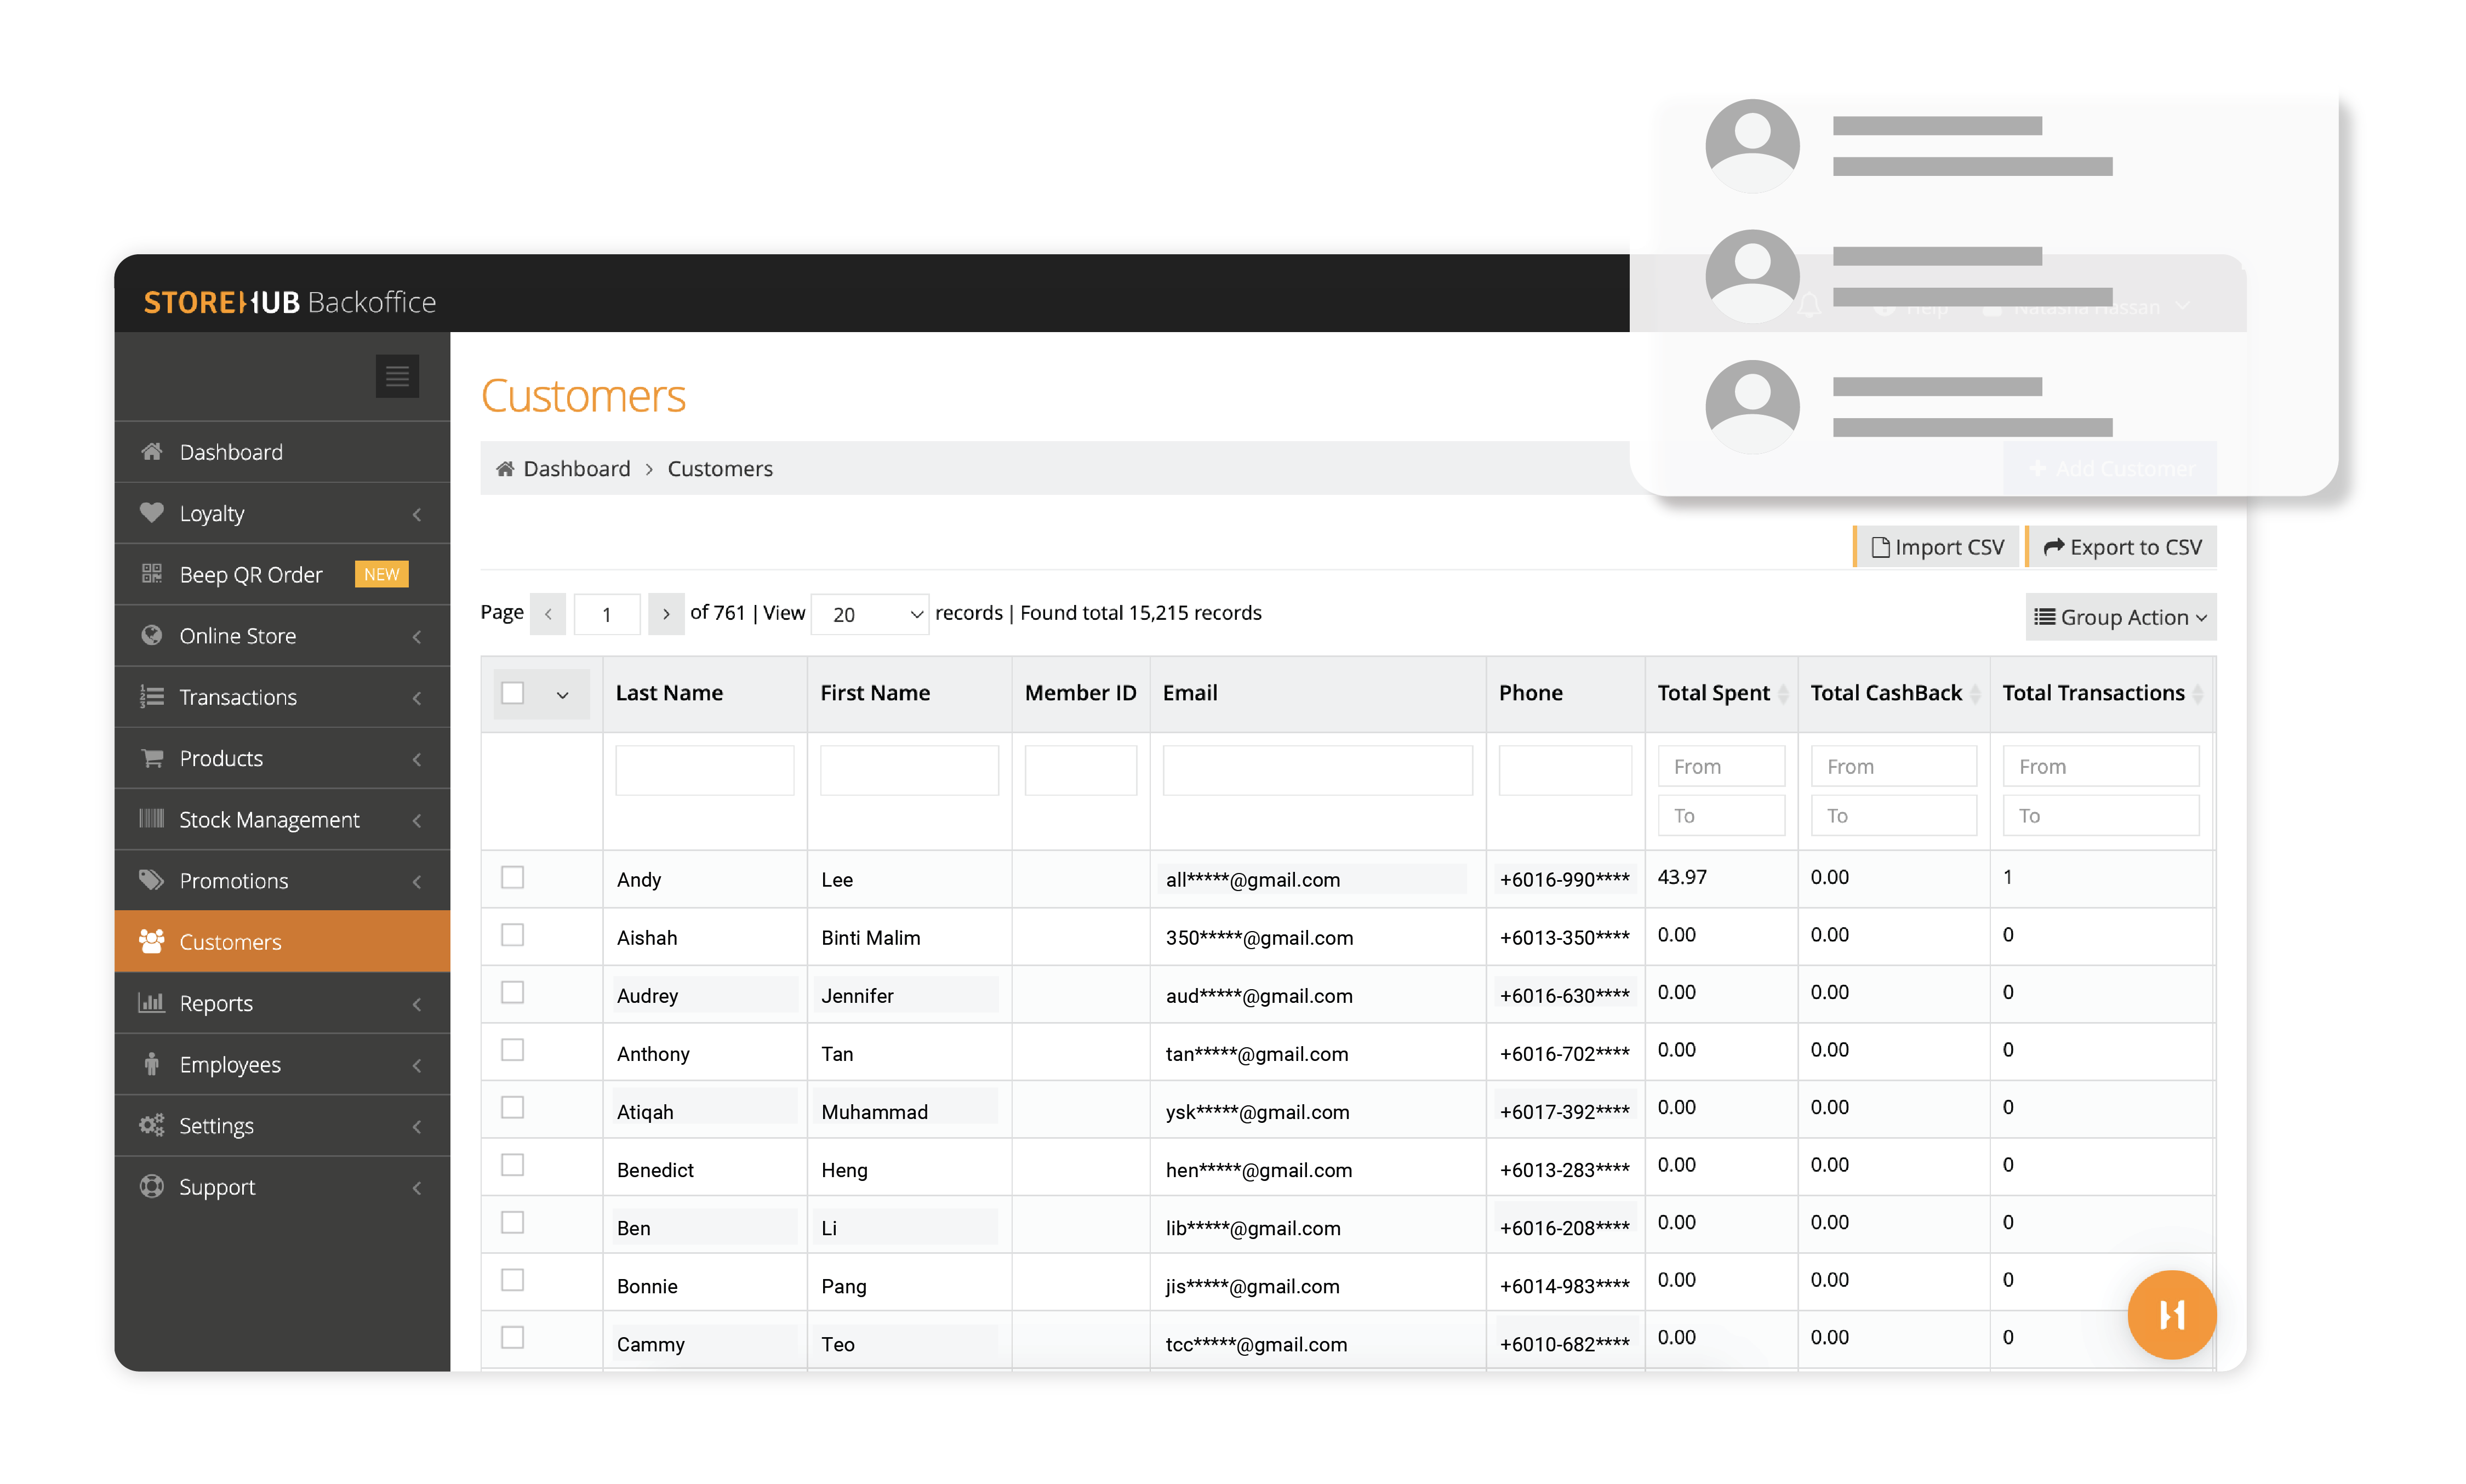This screenshot has width=2466, height=1484.
Task: Click the Dashboard house icon in sidebar
Action: pyautogui.click(x=151, y=451)
